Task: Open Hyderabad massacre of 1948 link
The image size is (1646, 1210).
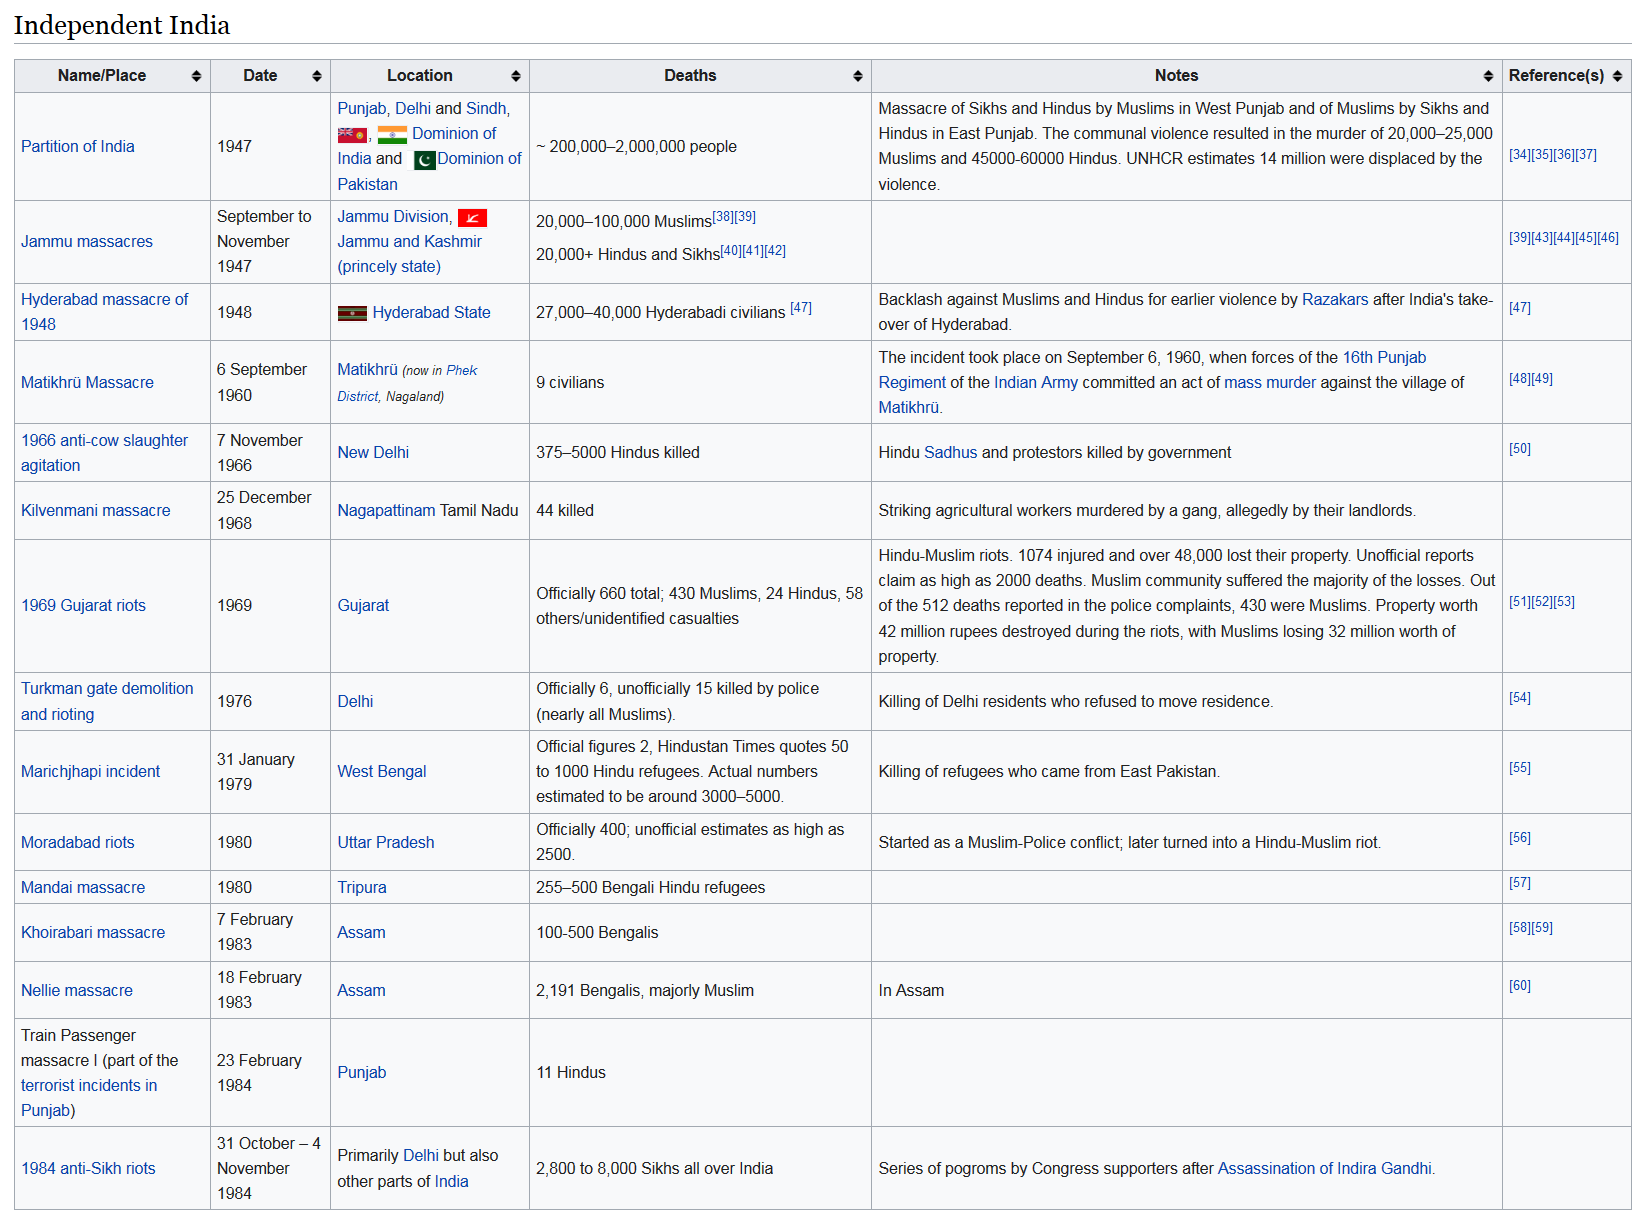Action: 104,312
